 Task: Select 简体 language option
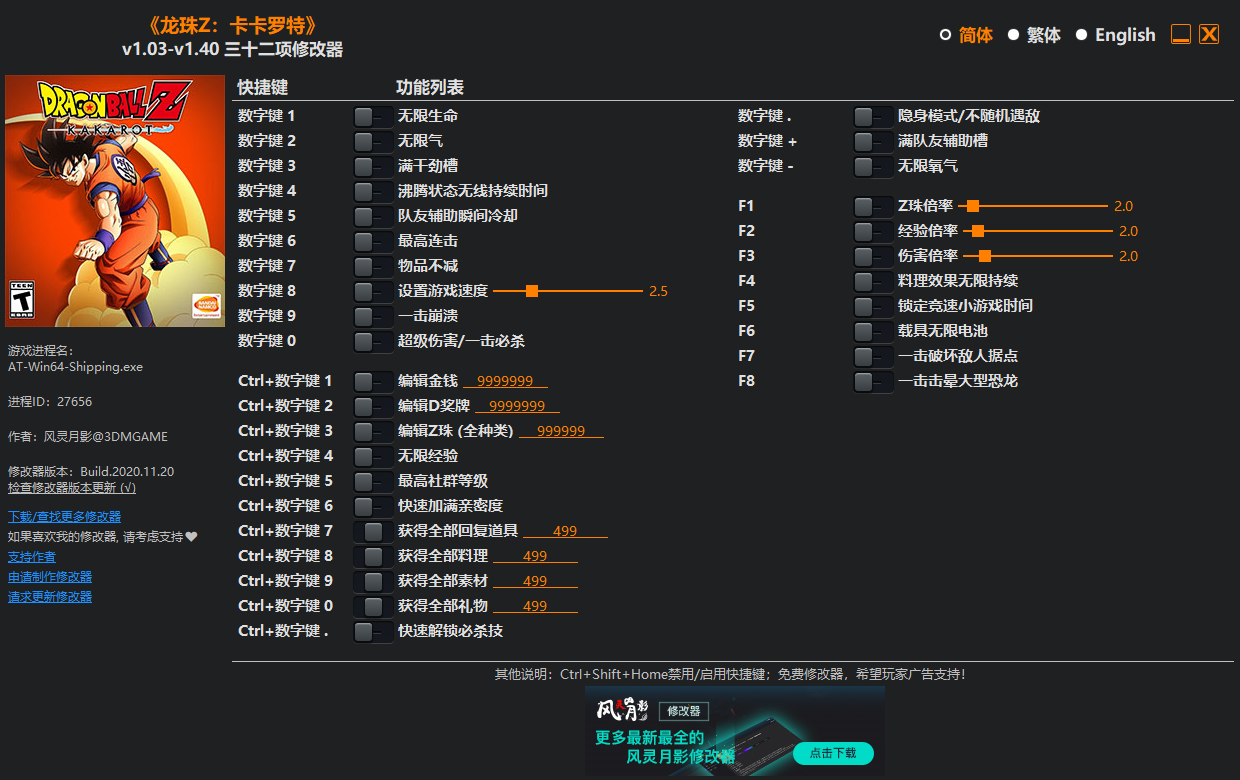[974, 34]
